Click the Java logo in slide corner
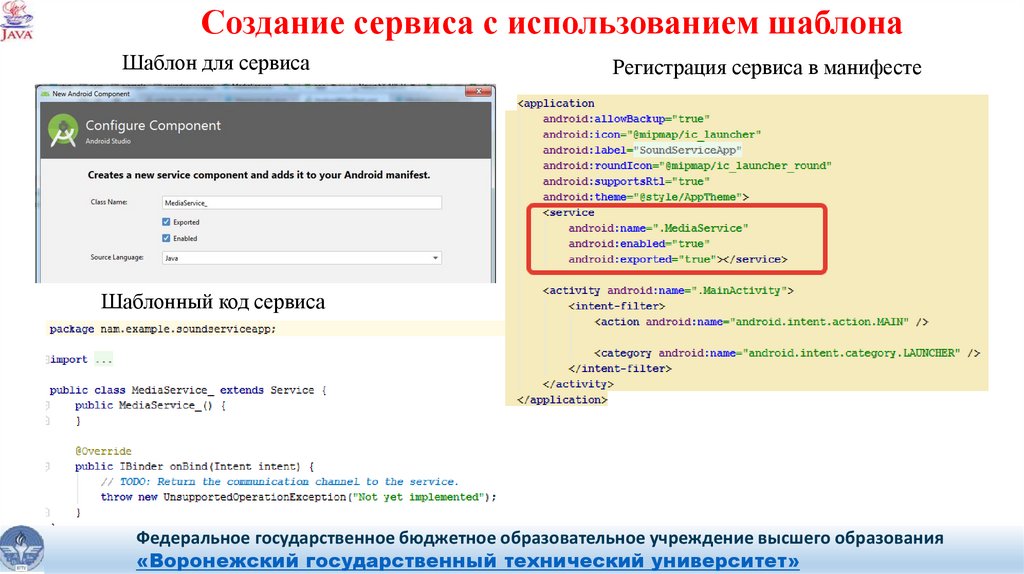Screen dimensions: 1024x574 [18, 22]
